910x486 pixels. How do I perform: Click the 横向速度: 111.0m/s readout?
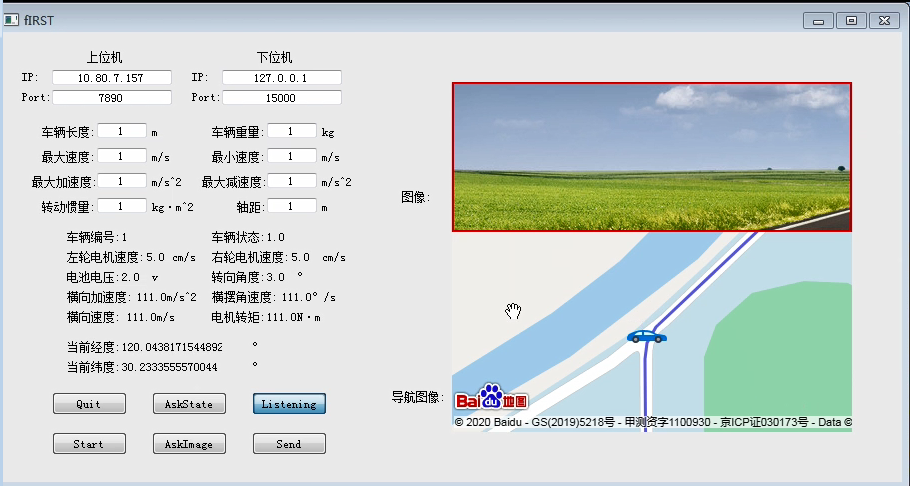click(x=121, y=317)
